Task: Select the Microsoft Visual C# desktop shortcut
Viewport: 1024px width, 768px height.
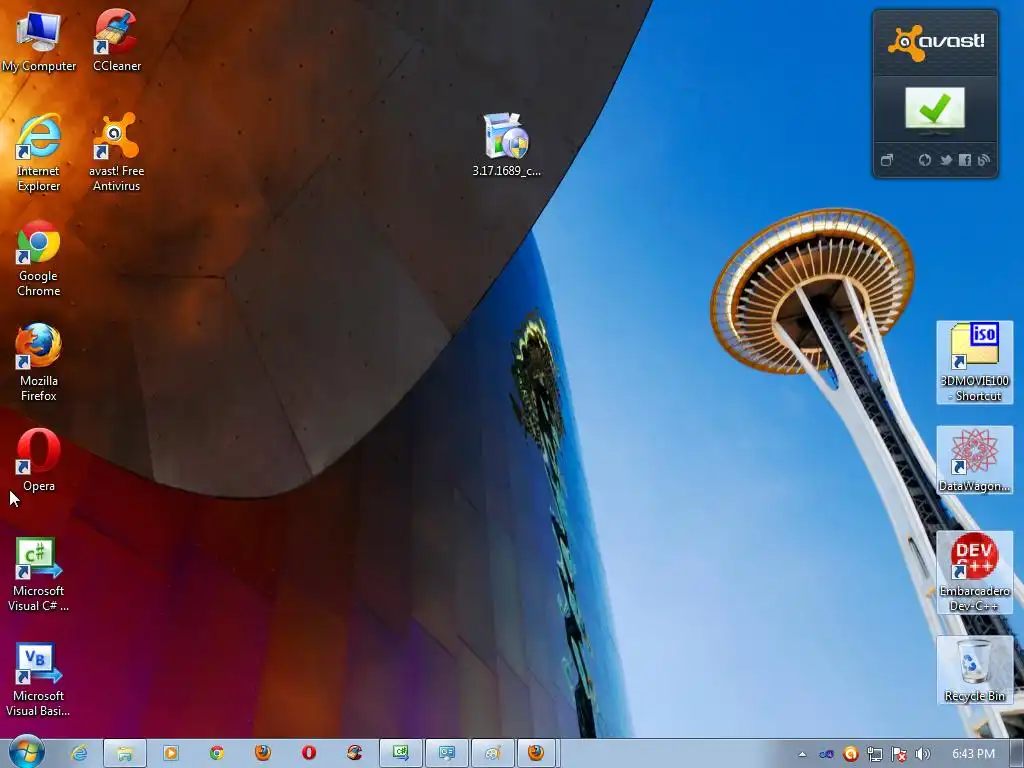Action: coord(39,575)
